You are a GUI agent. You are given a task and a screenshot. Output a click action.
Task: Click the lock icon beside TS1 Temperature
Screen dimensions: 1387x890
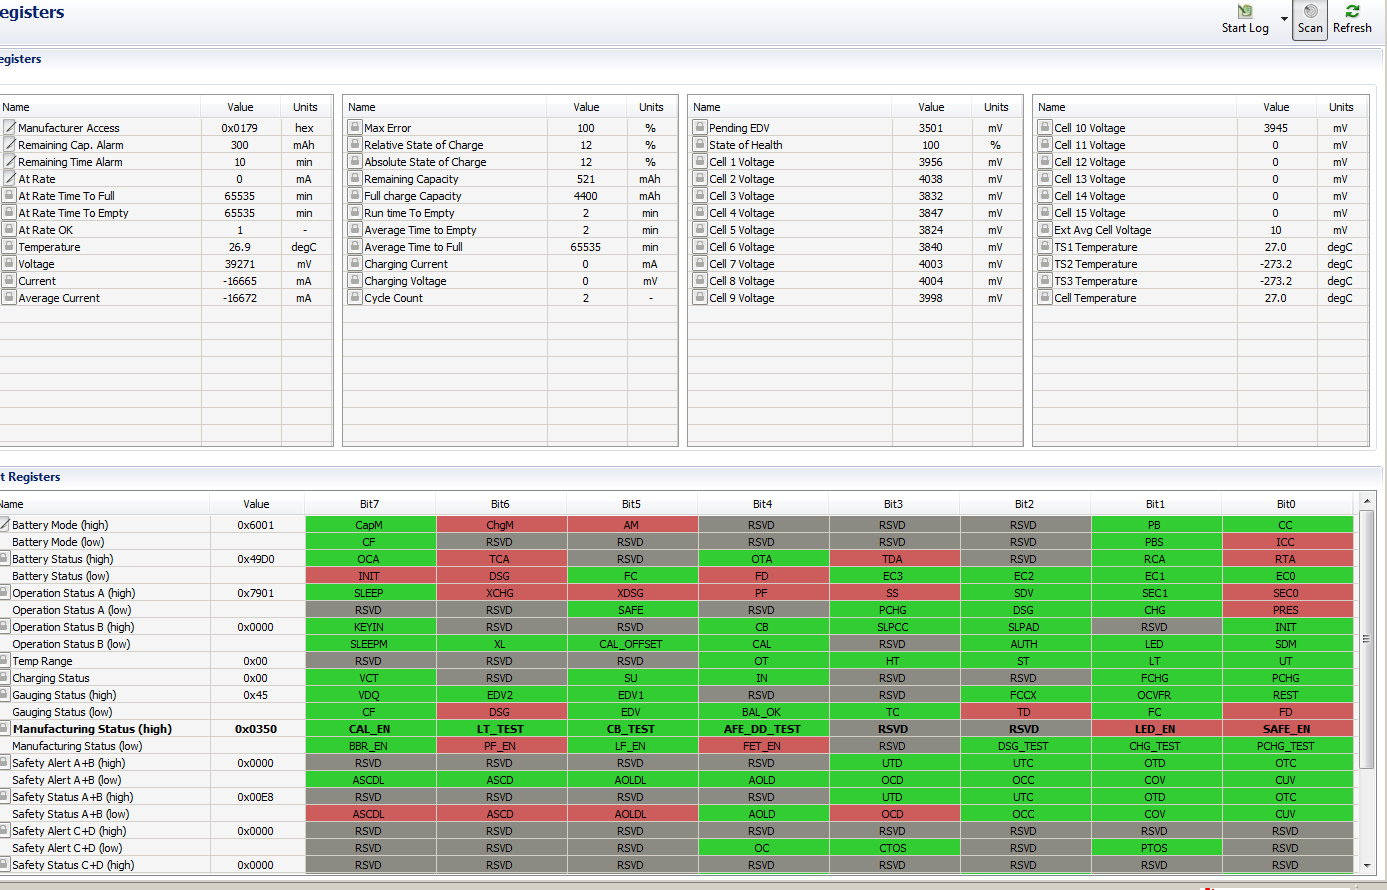click(x=1045, y=247)
